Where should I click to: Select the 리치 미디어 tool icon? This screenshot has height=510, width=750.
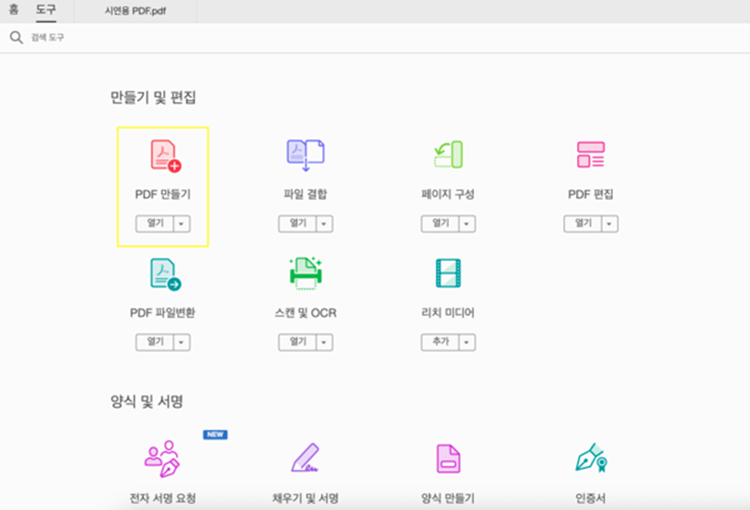click(448, 273)
